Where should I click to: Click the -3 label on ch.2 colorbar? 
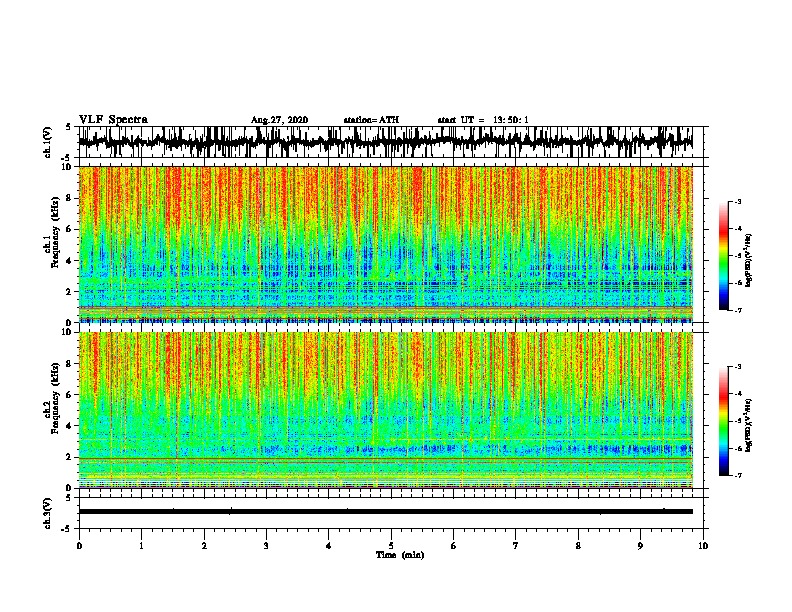point(738,367)
